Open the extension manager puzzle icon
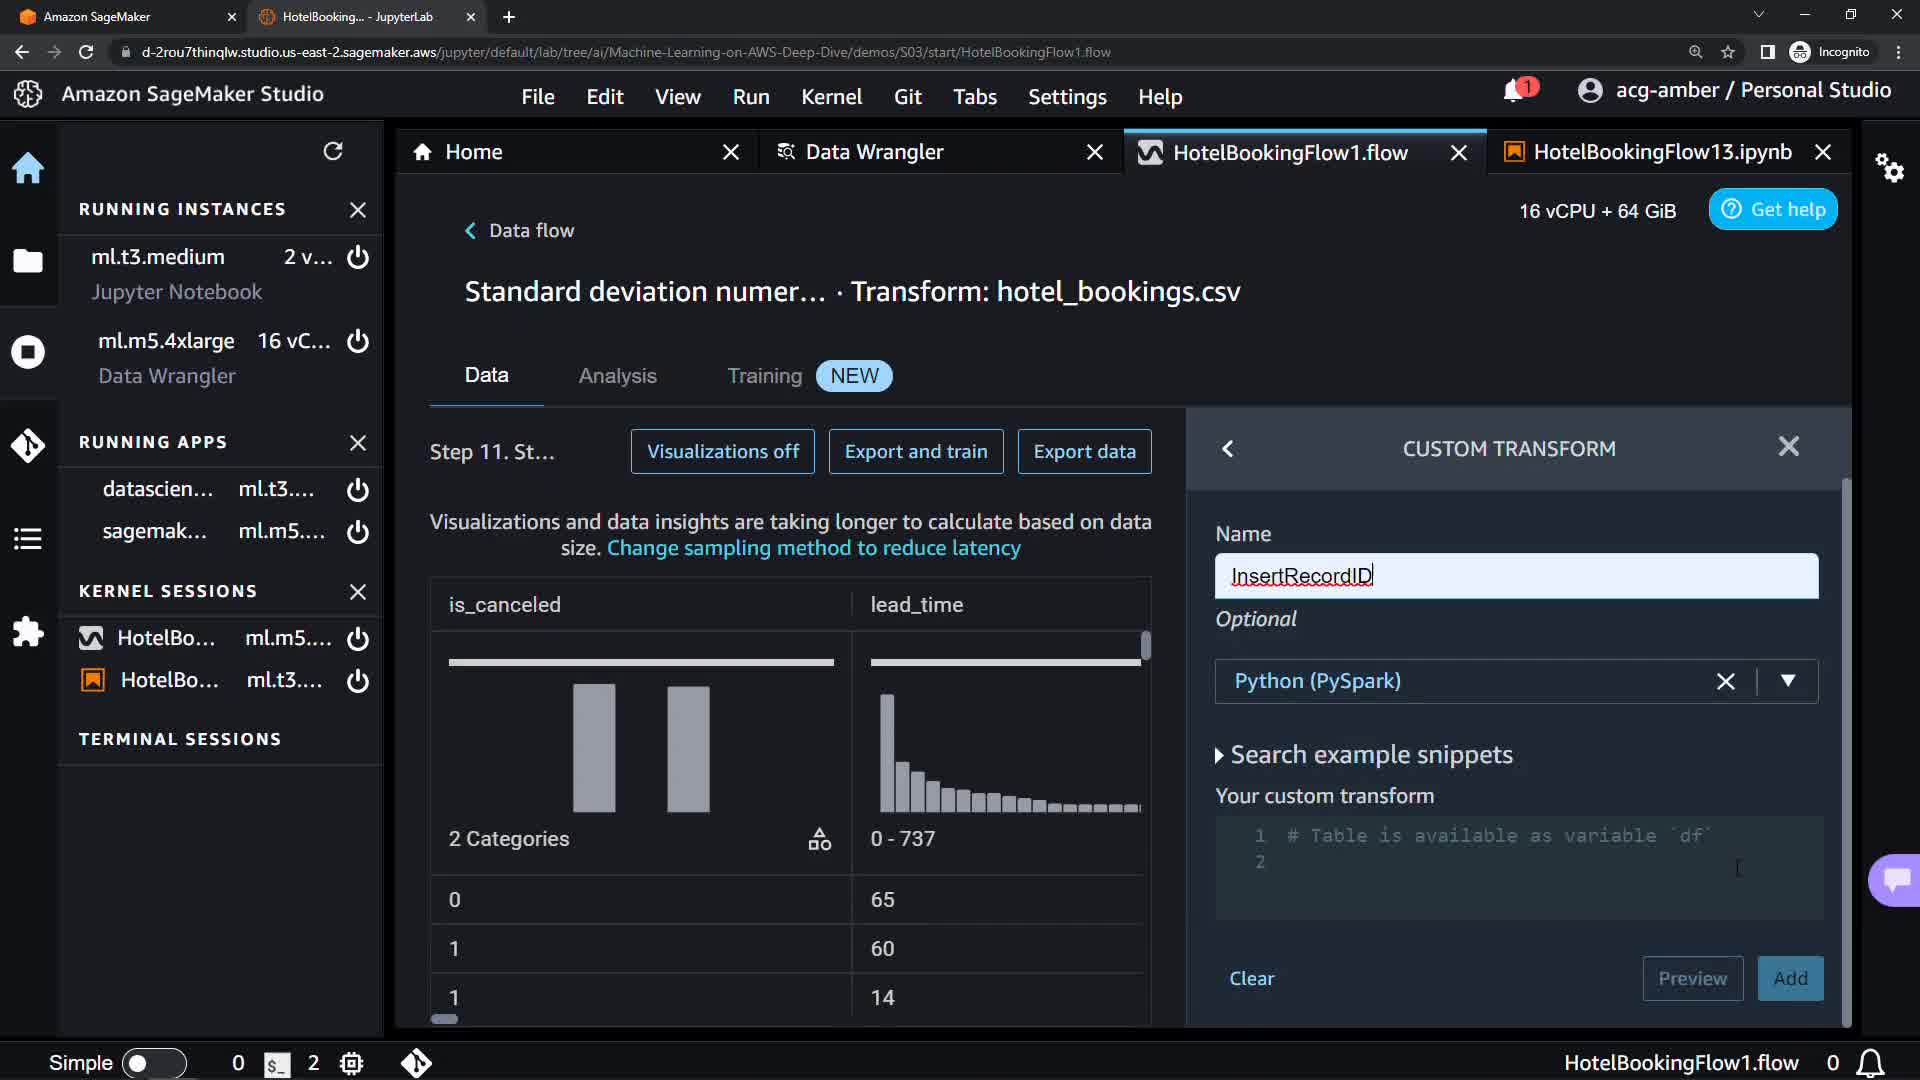Screen dimensions: 1920x1080 pyautogui.click(x=28, y=632)
